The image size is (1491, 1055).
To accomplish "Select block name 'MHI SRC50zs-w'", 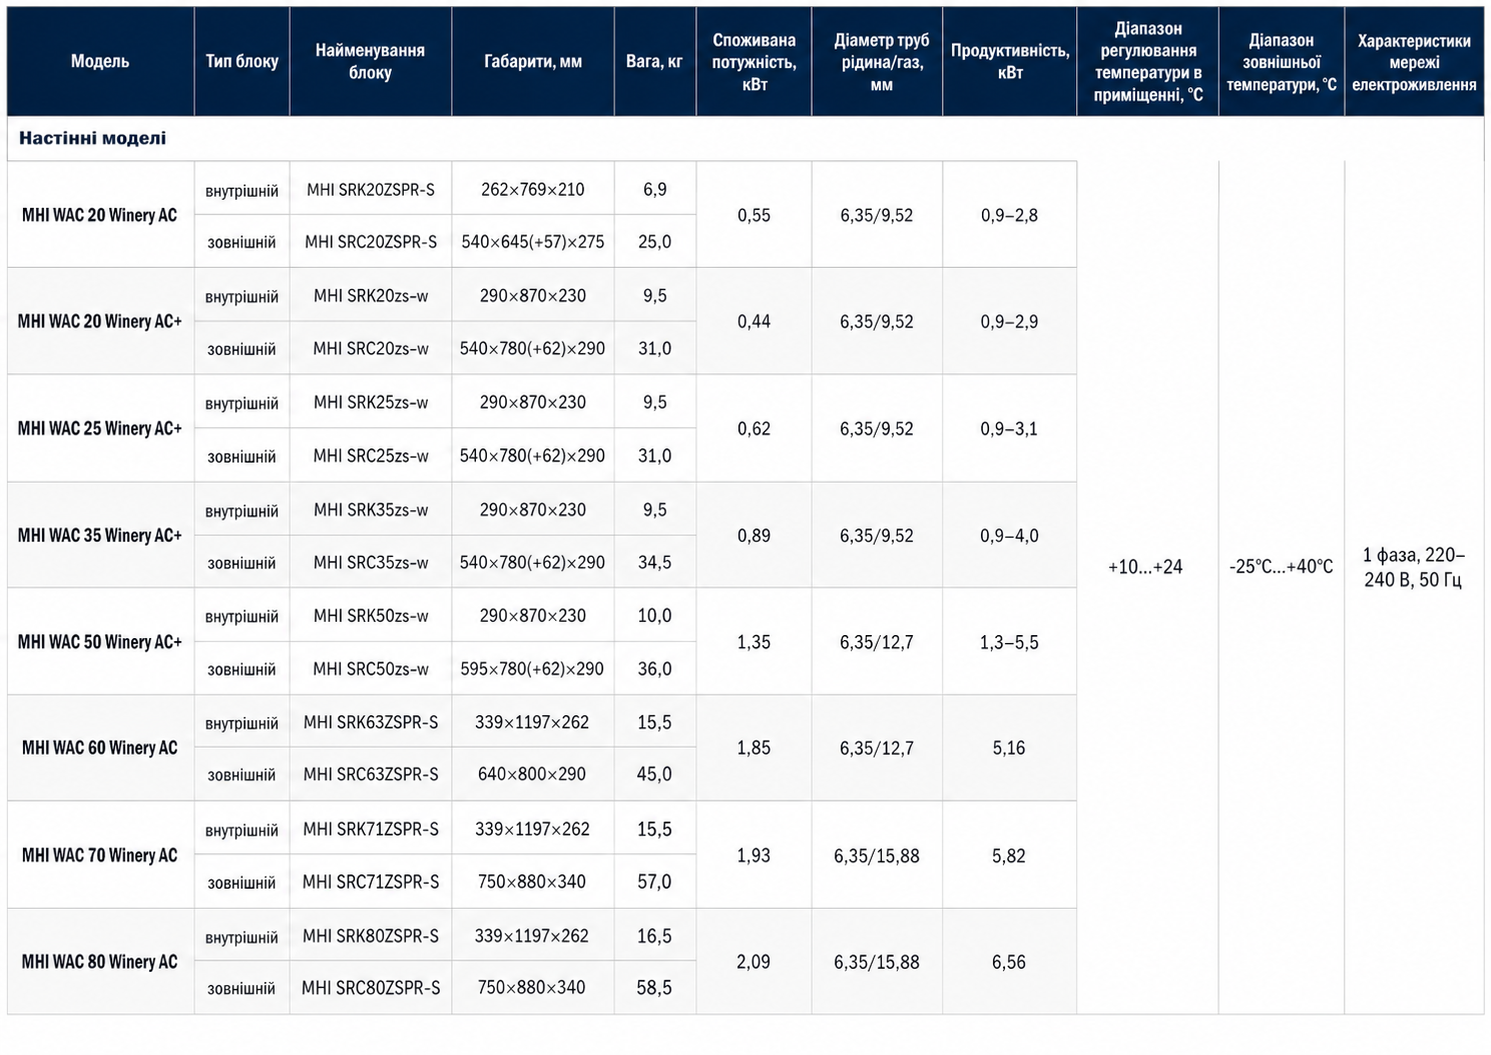I will click(371, 669).
